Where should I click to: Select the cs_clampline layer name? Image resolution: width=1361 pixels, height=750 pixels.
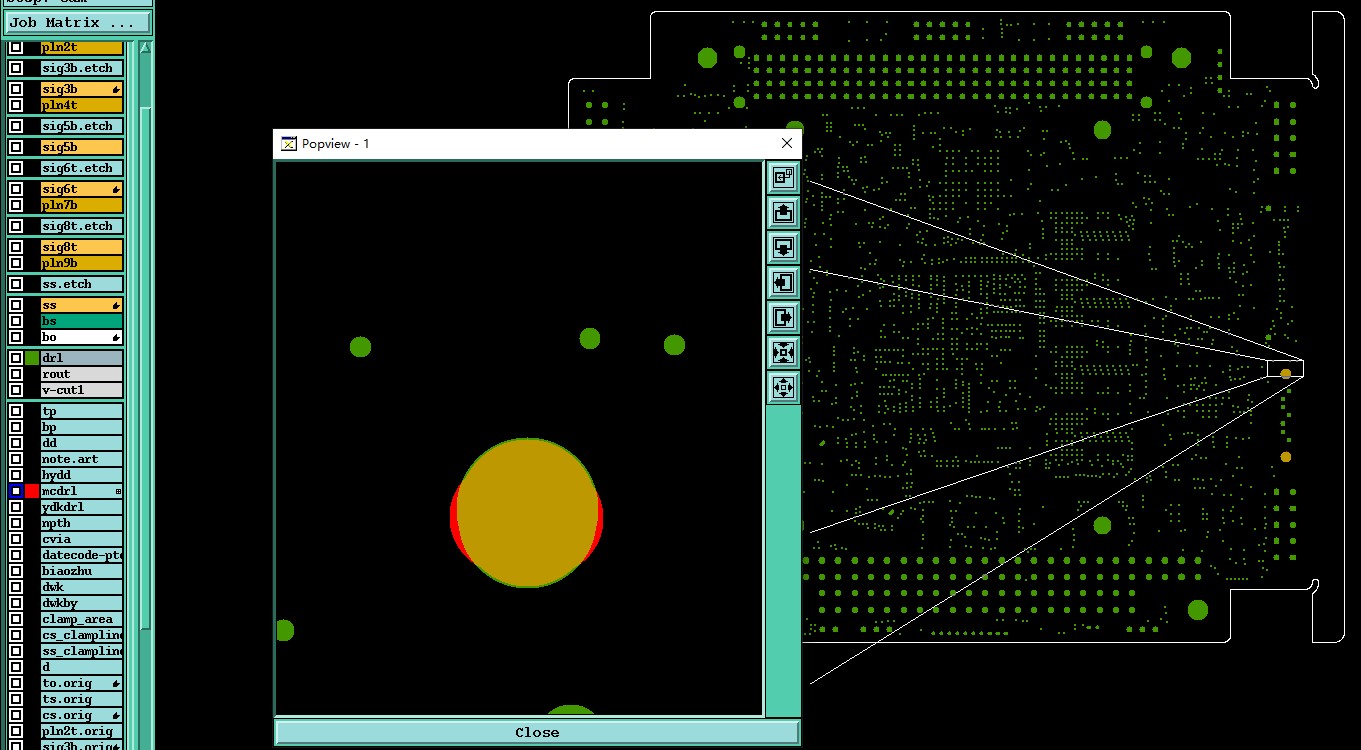pos(82,635)
